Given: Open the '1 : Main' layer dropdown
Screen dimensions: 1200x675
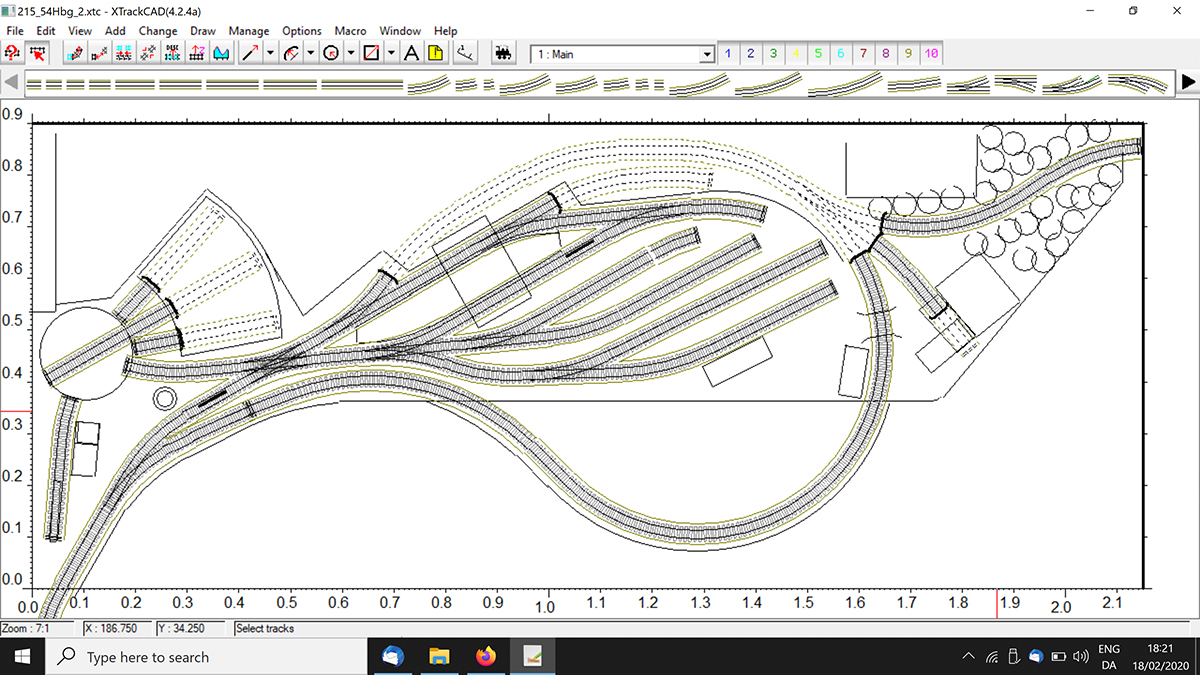Looking at the screenshot, I should click(x=707, y=54).
